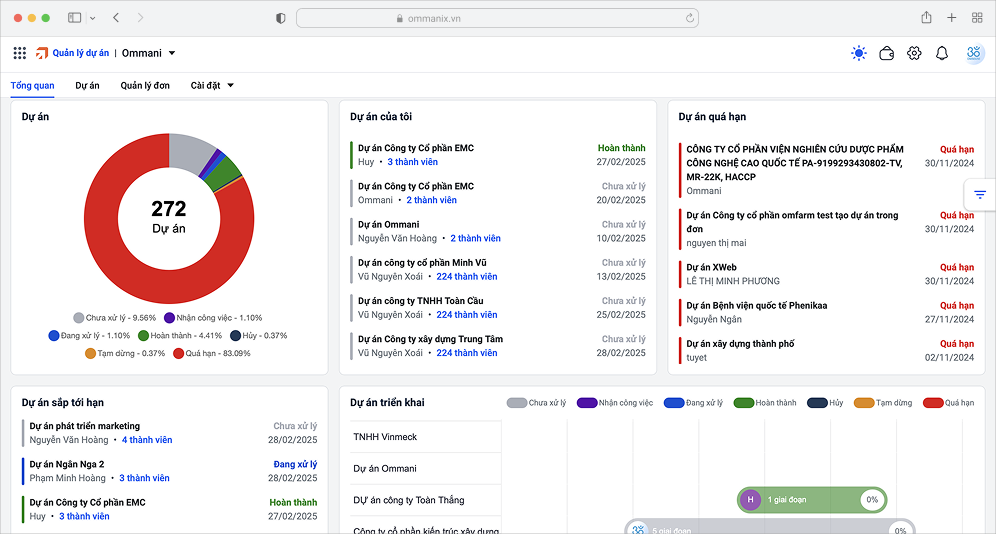Viewport: 996px width, 534px height.
Task: Toggle Hoàn thành legend in Gantt chart
Action: [765, 403]
